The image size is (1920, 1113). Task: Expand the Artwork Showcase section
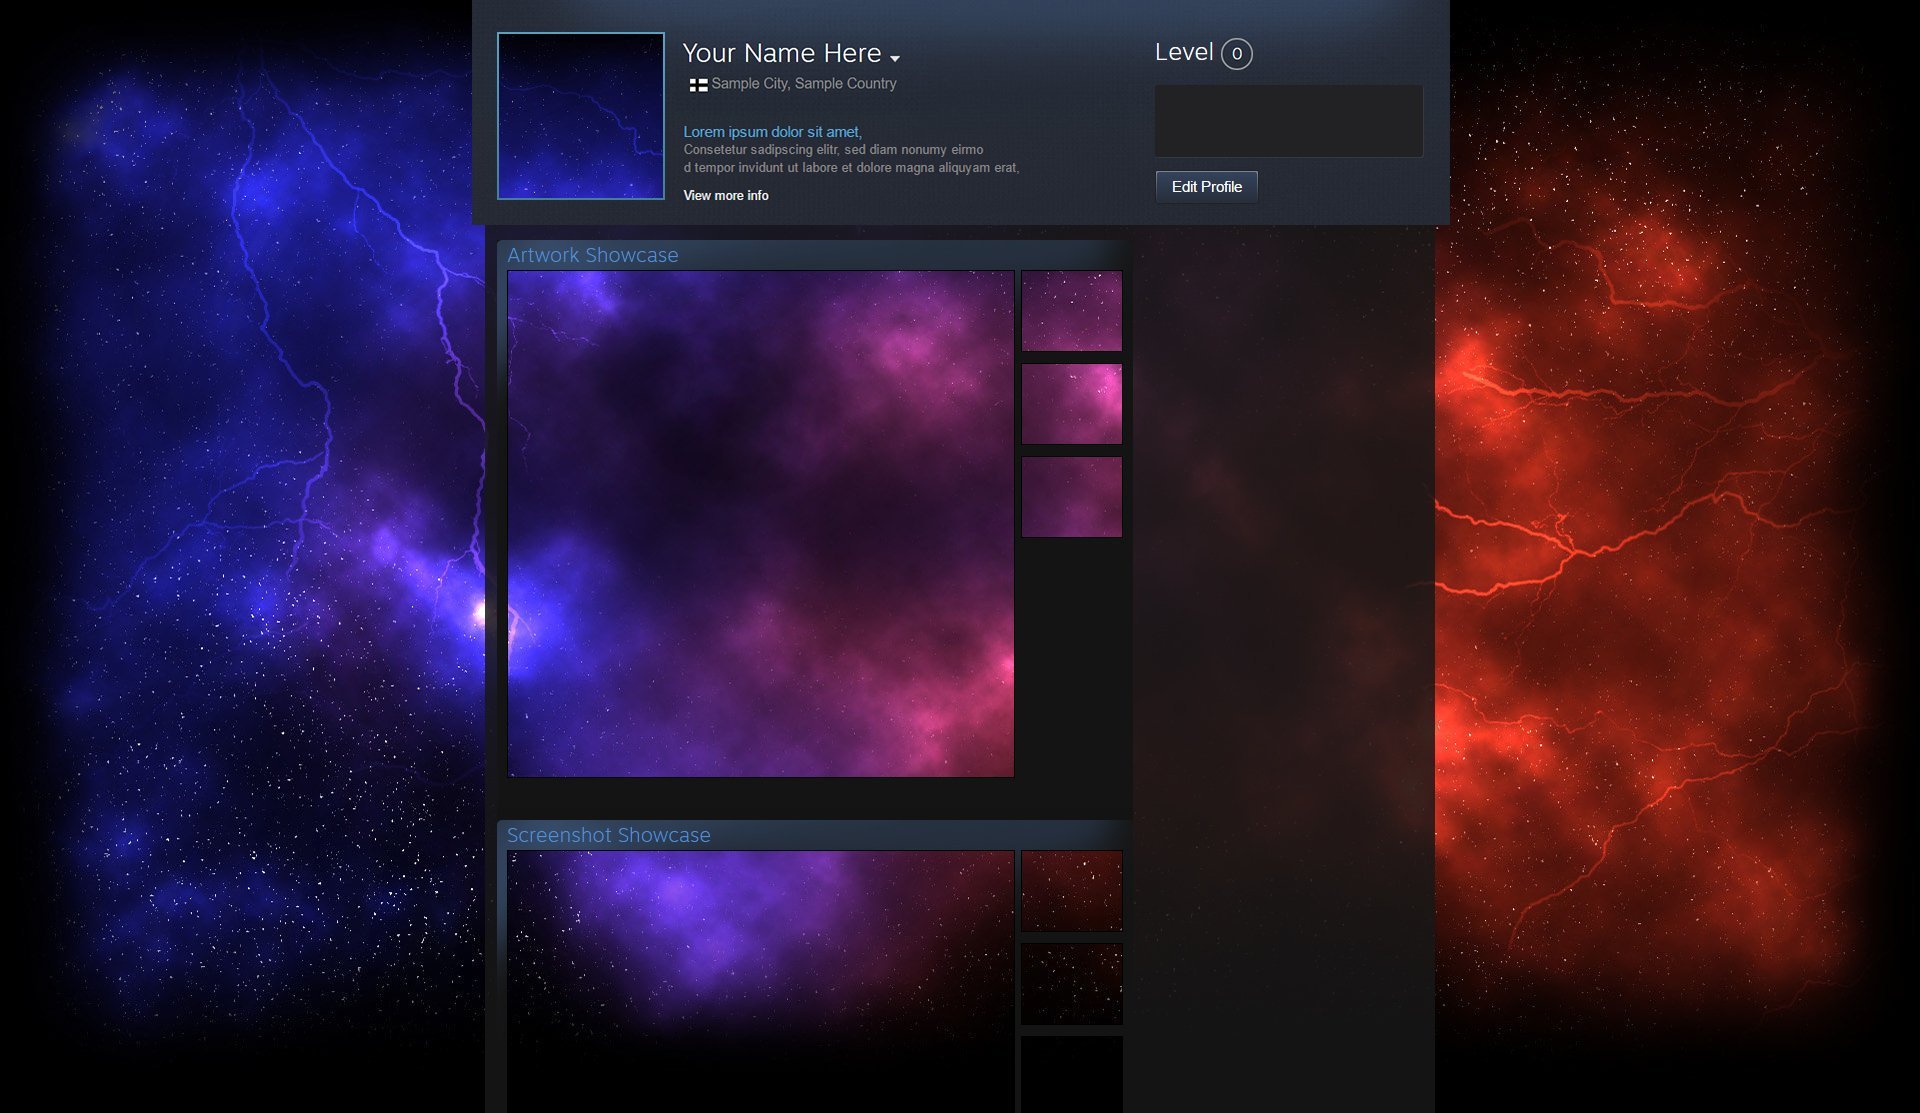(x=591, y=253)
